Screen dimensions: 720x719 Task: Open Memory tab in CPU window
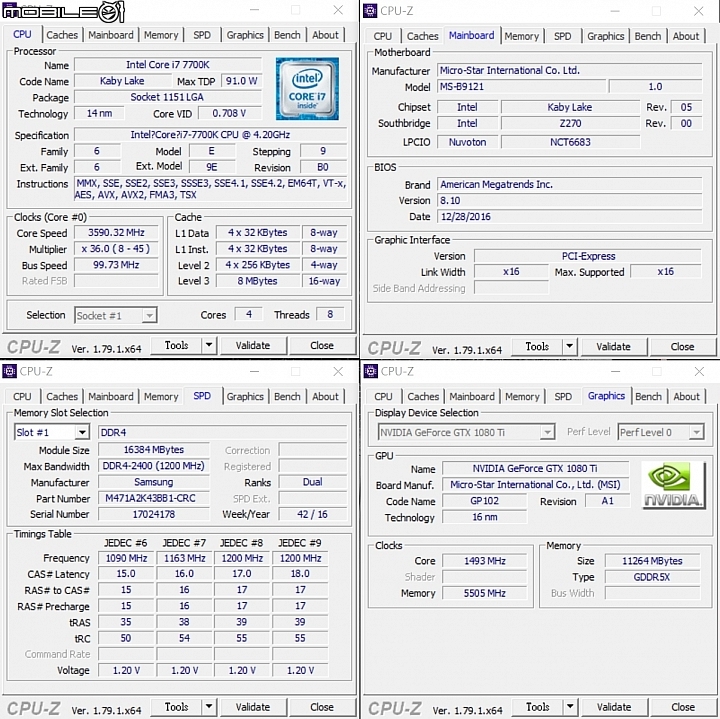pos(161,35)
